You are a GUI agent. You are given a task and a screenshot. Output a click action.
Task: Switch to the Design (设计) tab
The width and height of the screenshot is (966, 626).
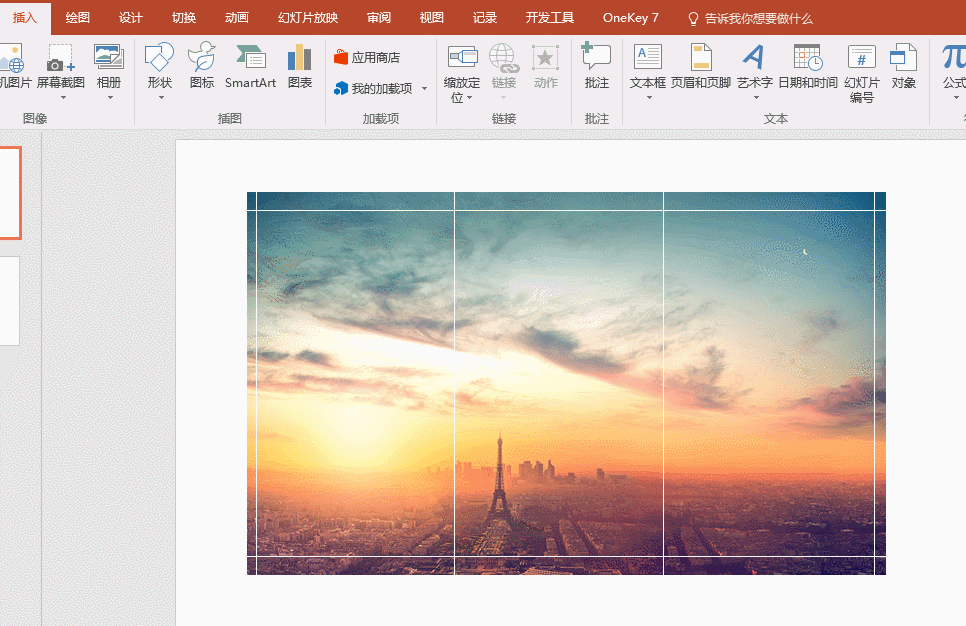pyautogui.click(x=130, y=18)
